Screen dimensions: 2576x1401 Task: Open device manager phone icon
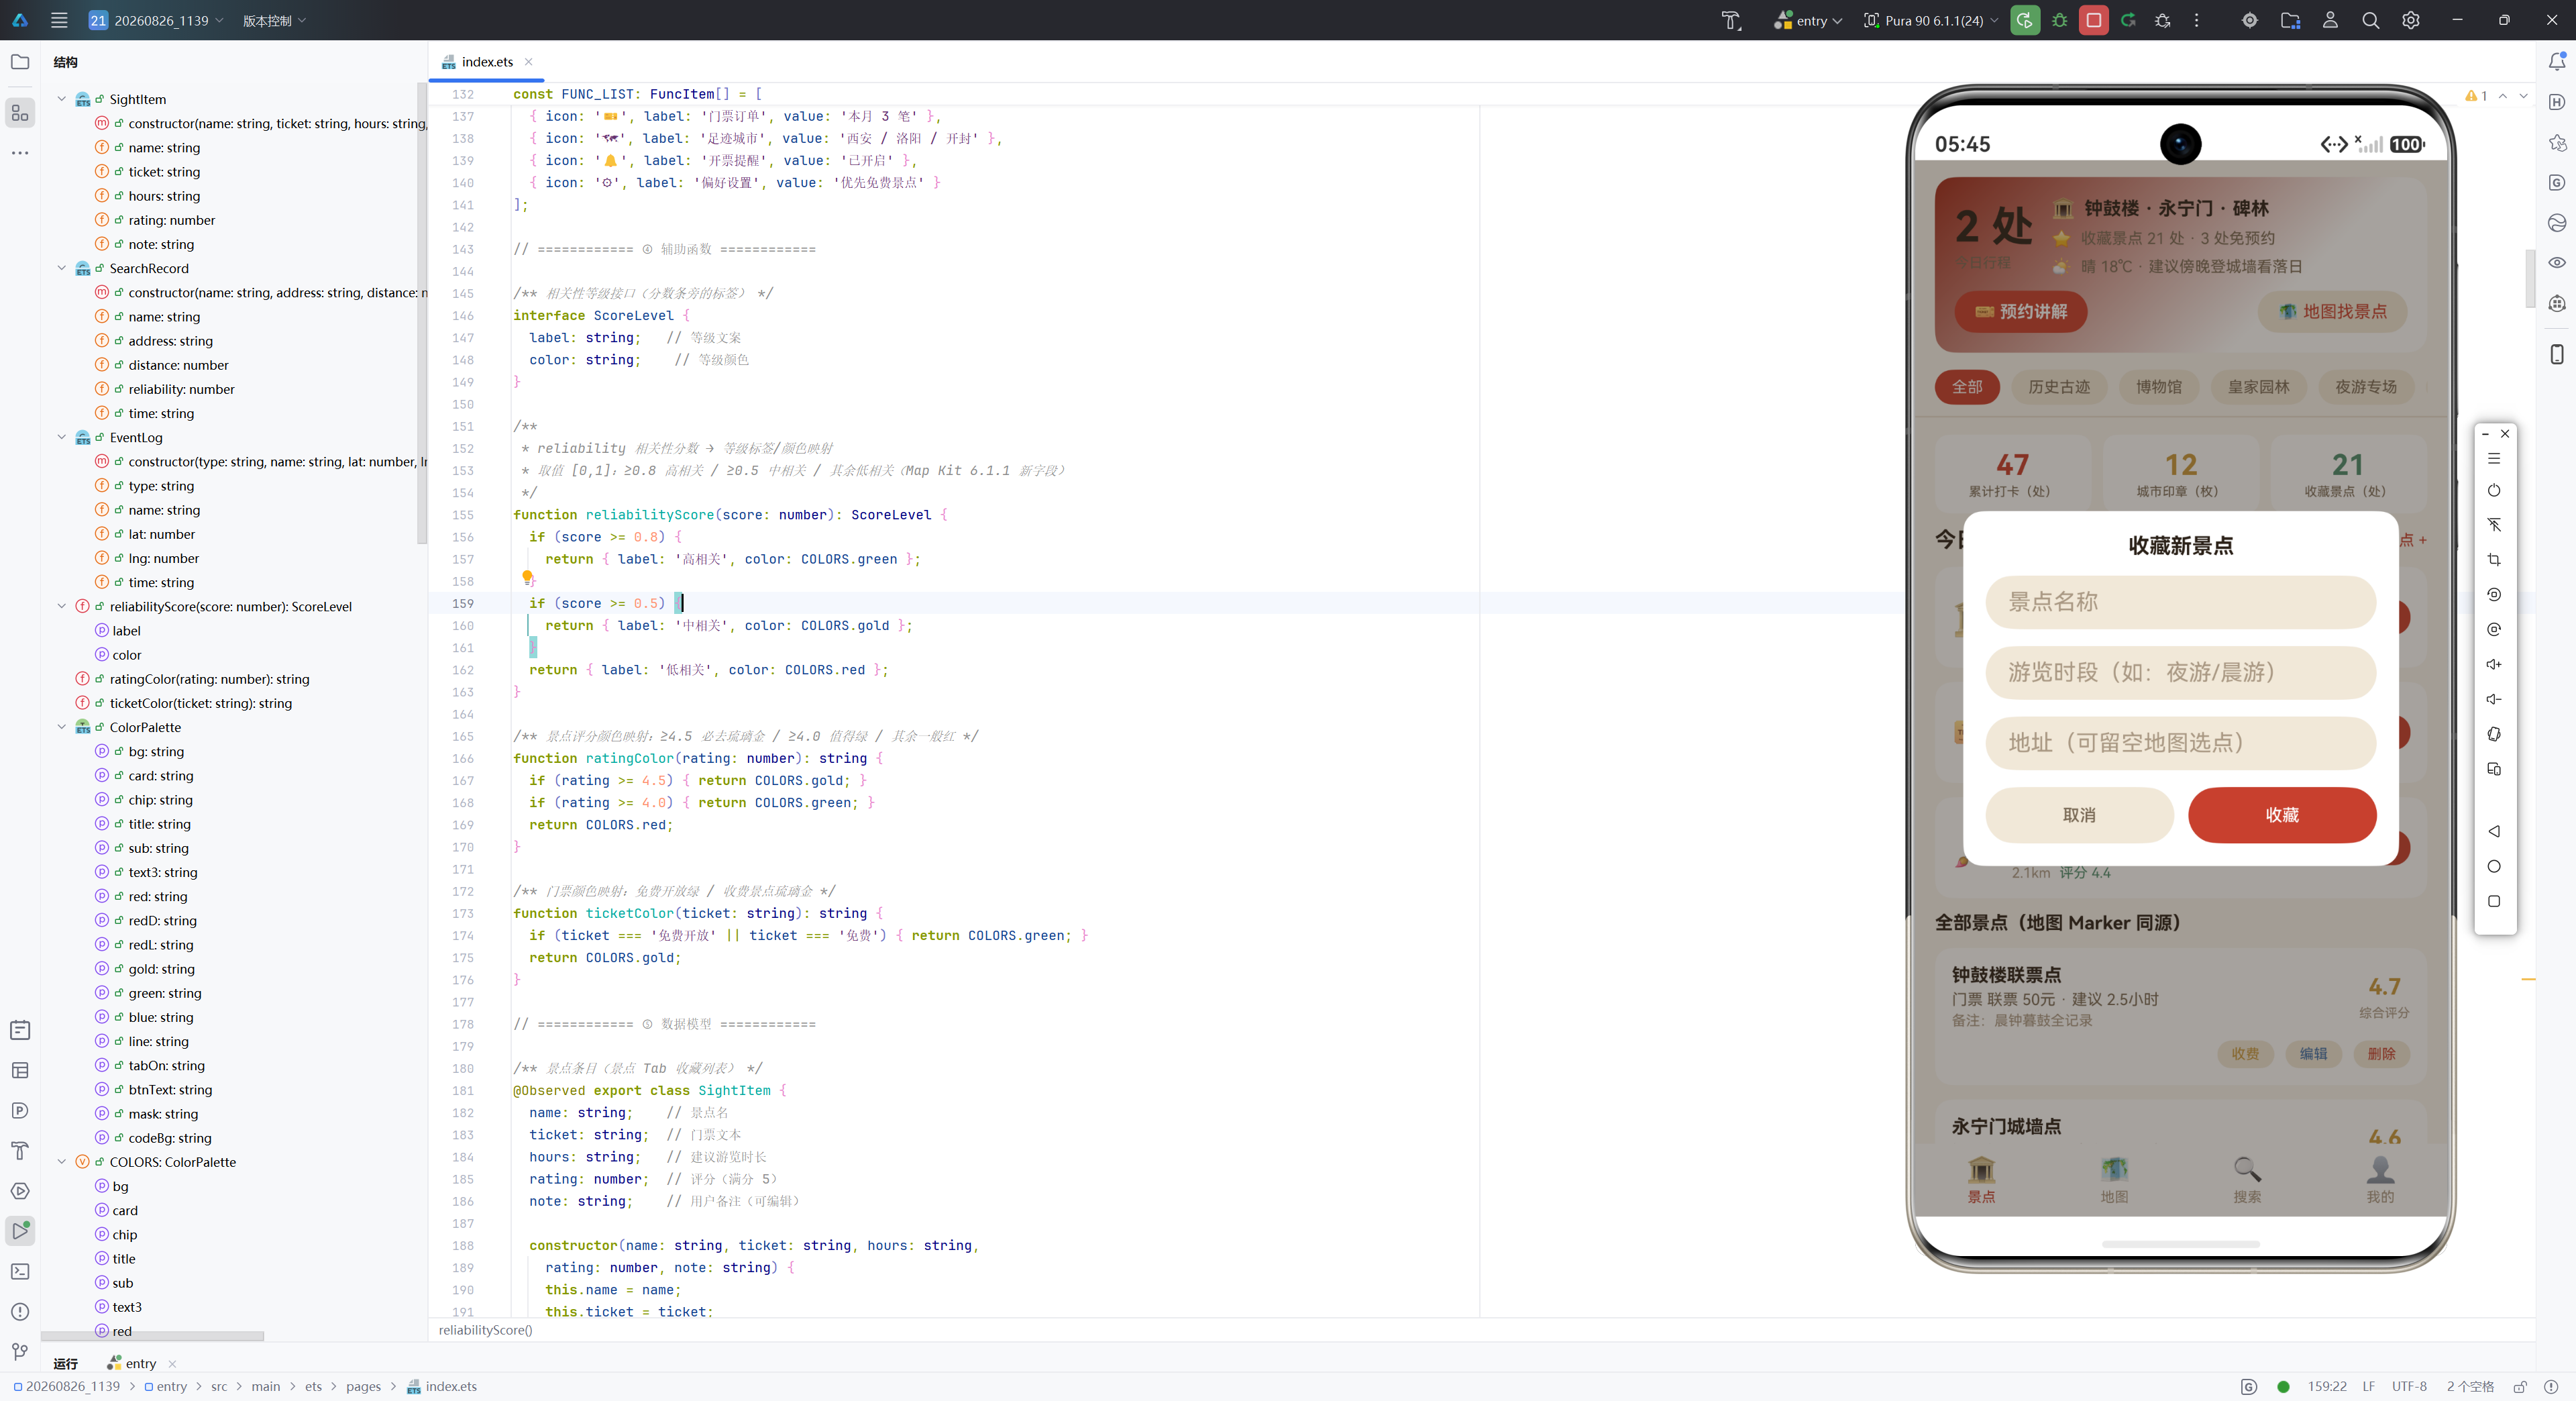2556,354
